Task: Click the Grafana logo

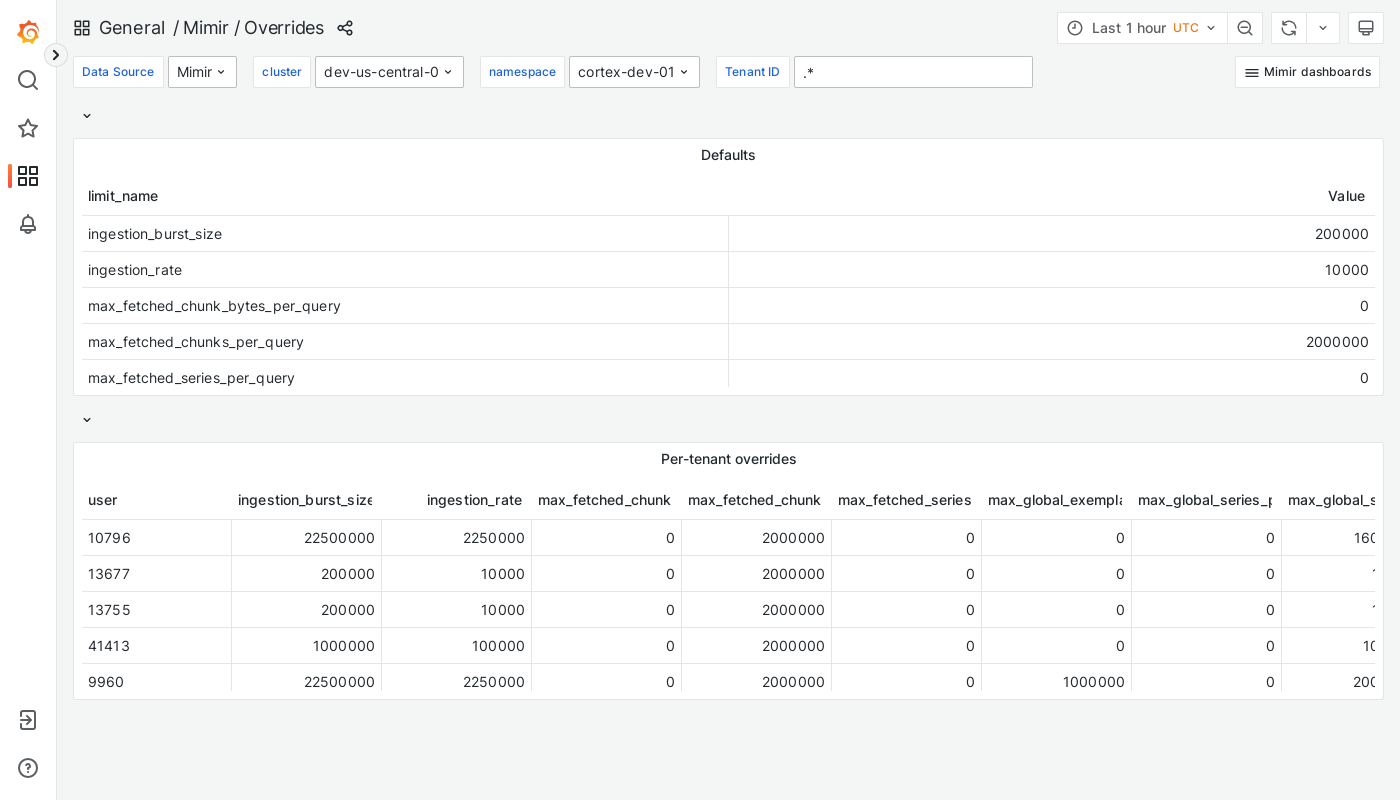Action: click(x=28, y=31)
